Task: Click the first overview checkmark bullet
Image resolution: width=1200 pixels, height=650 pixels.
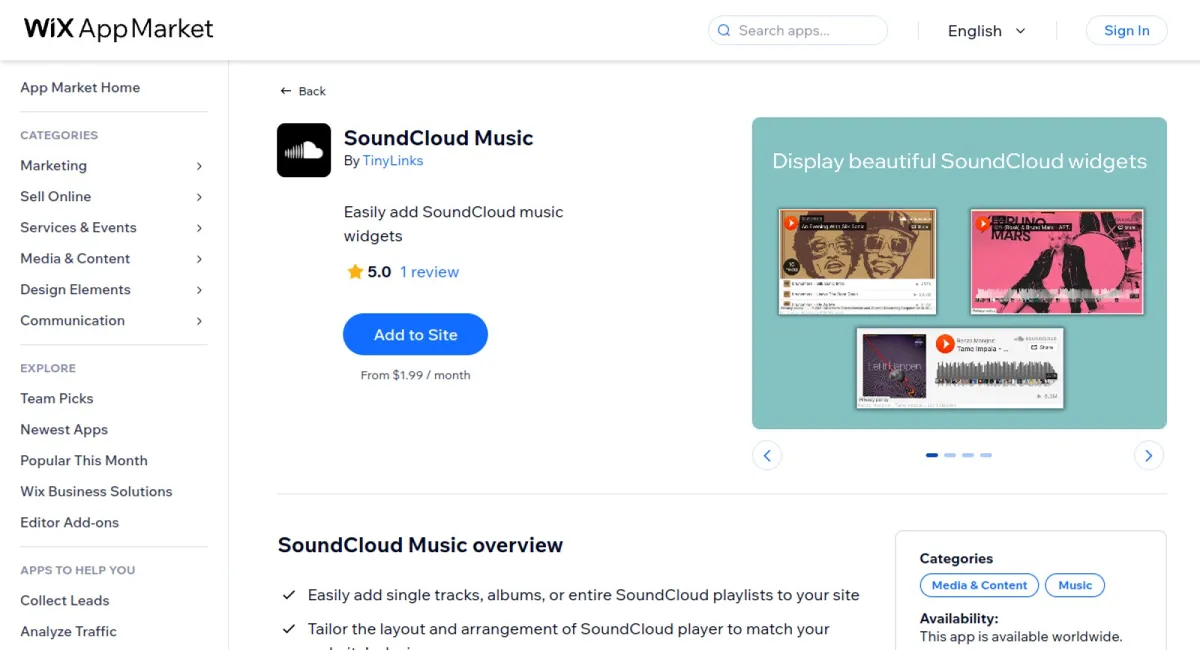Action: 289,595
